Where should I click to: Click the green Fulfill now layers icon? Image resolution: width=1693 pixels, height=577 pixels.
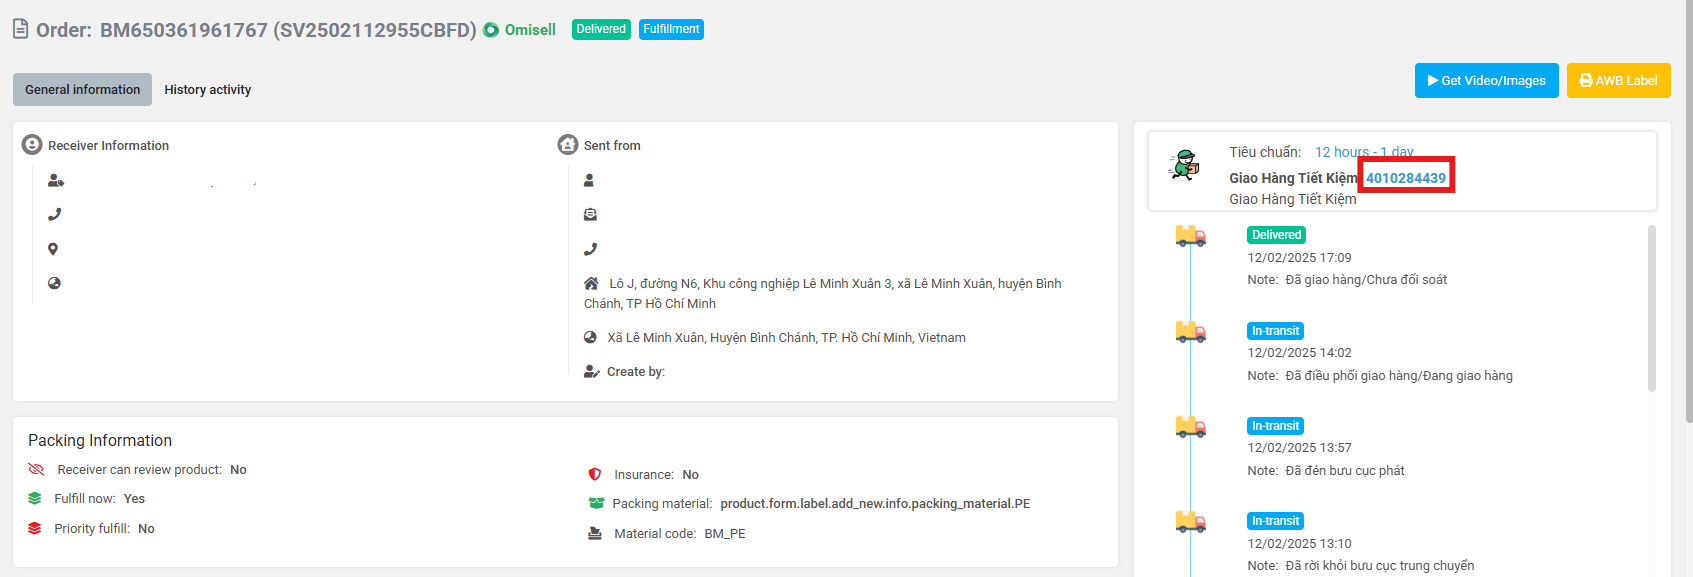click(x=35, y=498)
